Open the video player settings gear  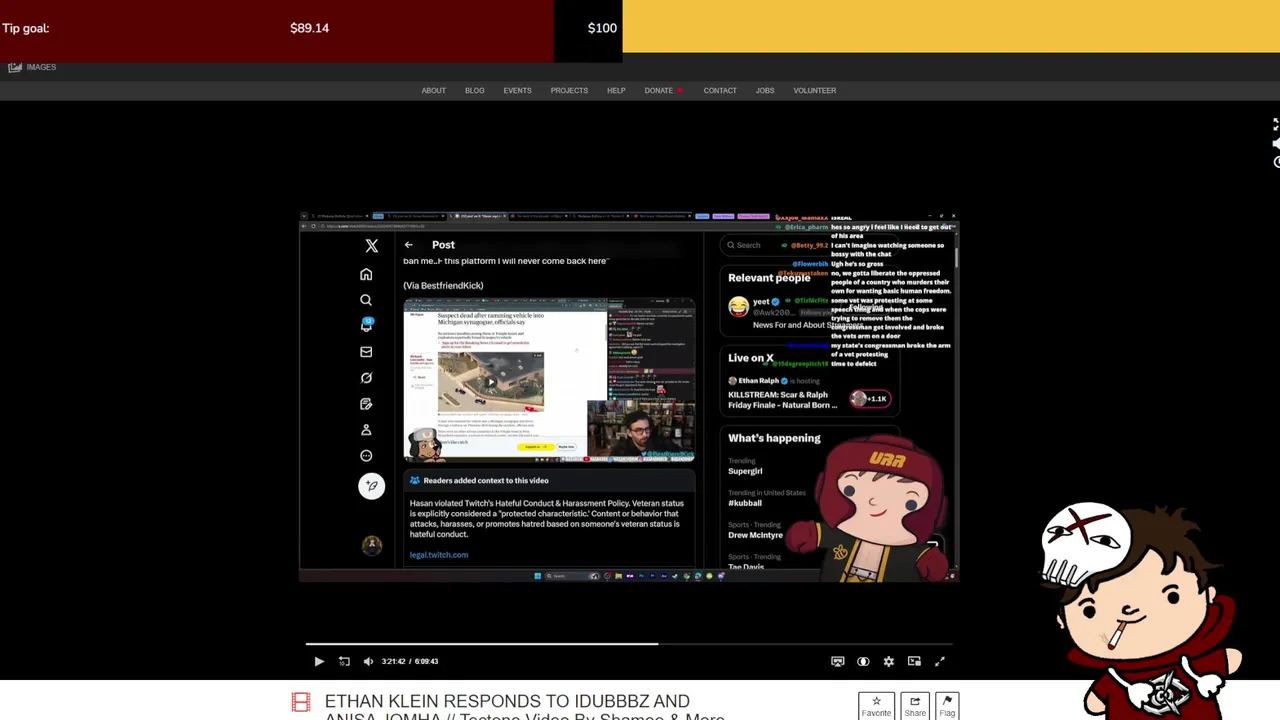tap(888, 661)
